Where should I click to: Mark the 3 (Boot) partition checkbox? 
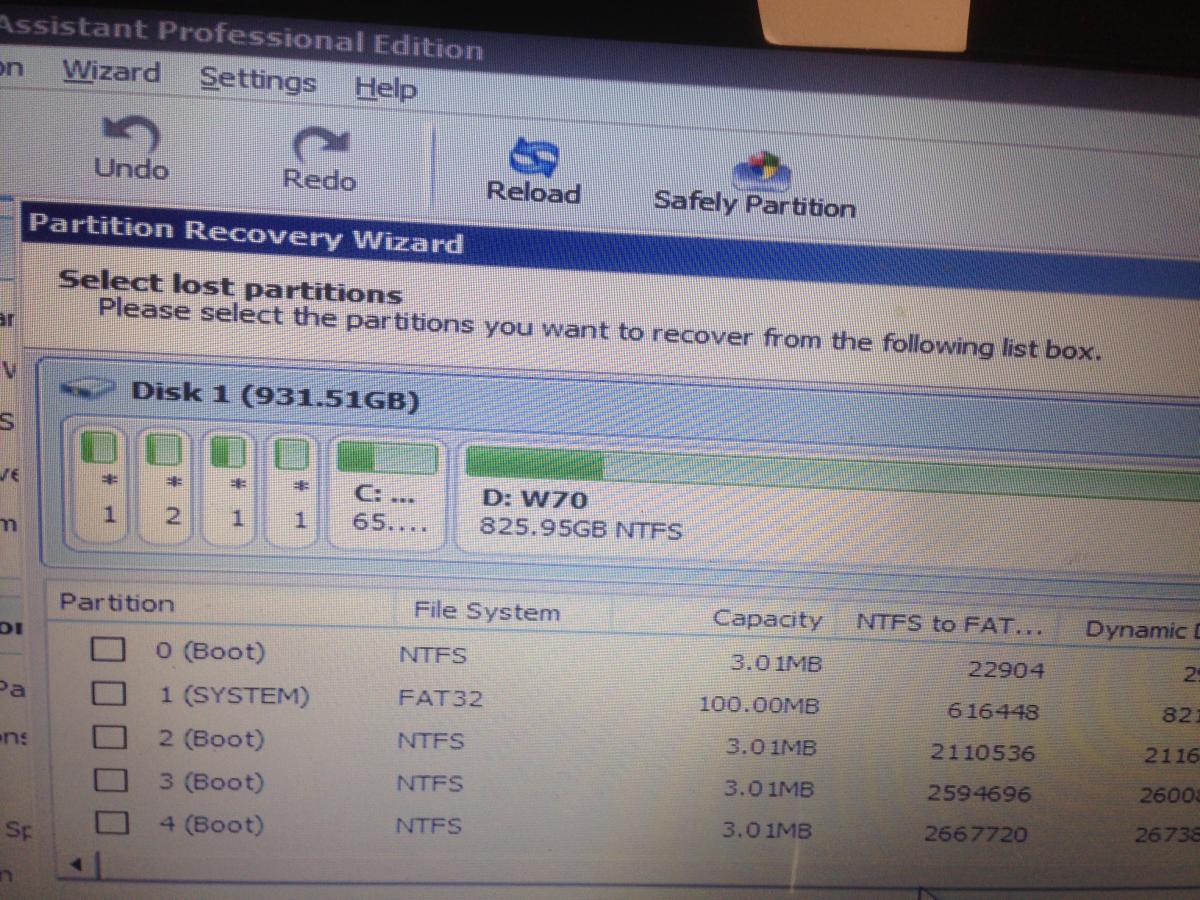[x=108, y=780]
